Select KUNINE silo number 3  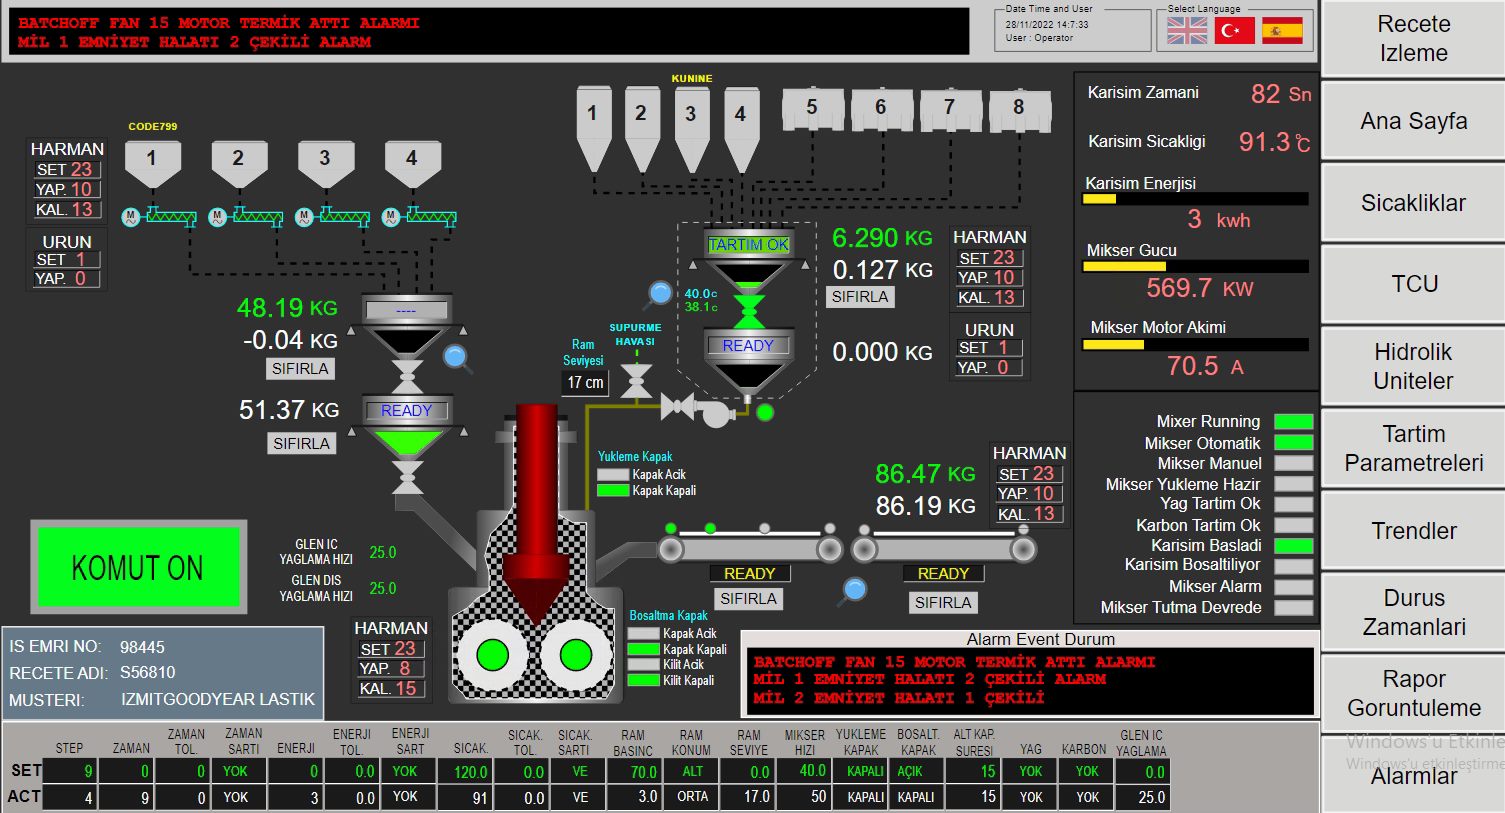click(690, 128)
